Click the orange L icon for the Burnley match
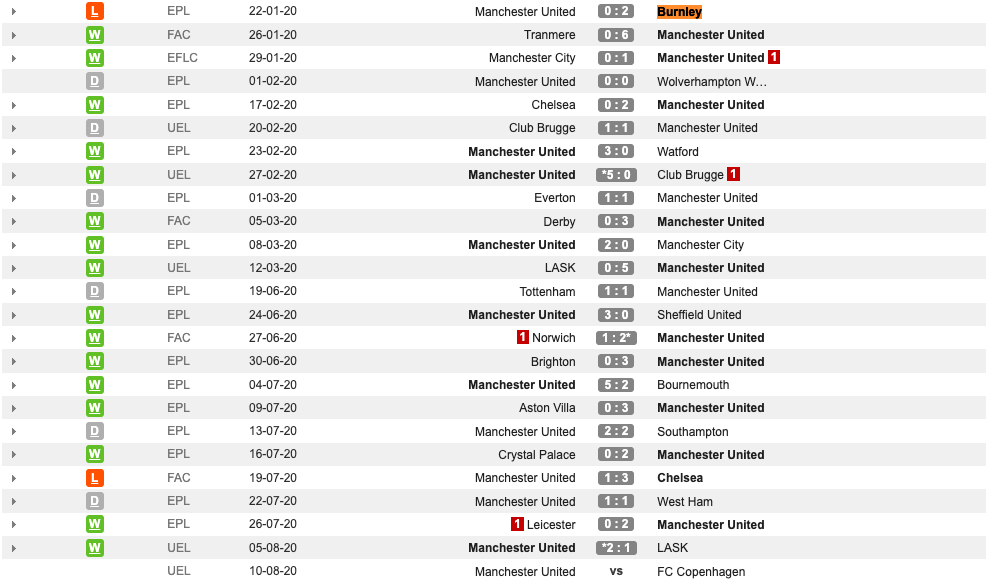 [x=95, y=11]
